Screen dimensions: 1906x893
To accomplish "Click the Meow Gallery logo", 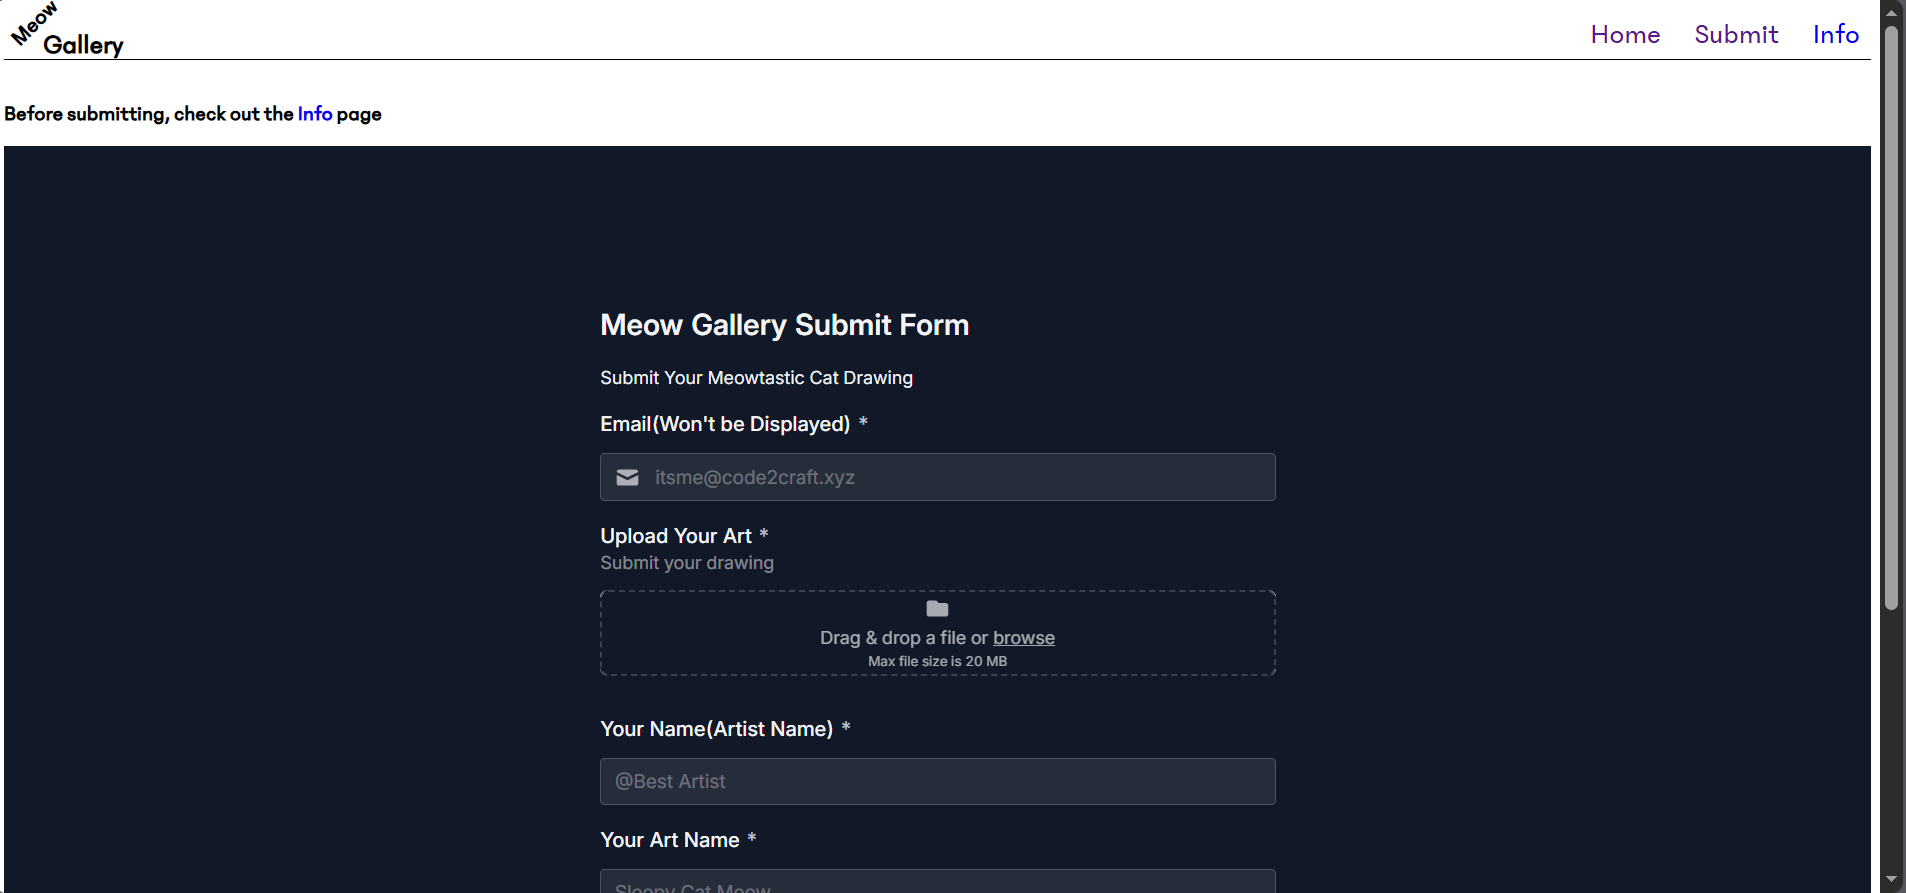I will tap(67, 30).
